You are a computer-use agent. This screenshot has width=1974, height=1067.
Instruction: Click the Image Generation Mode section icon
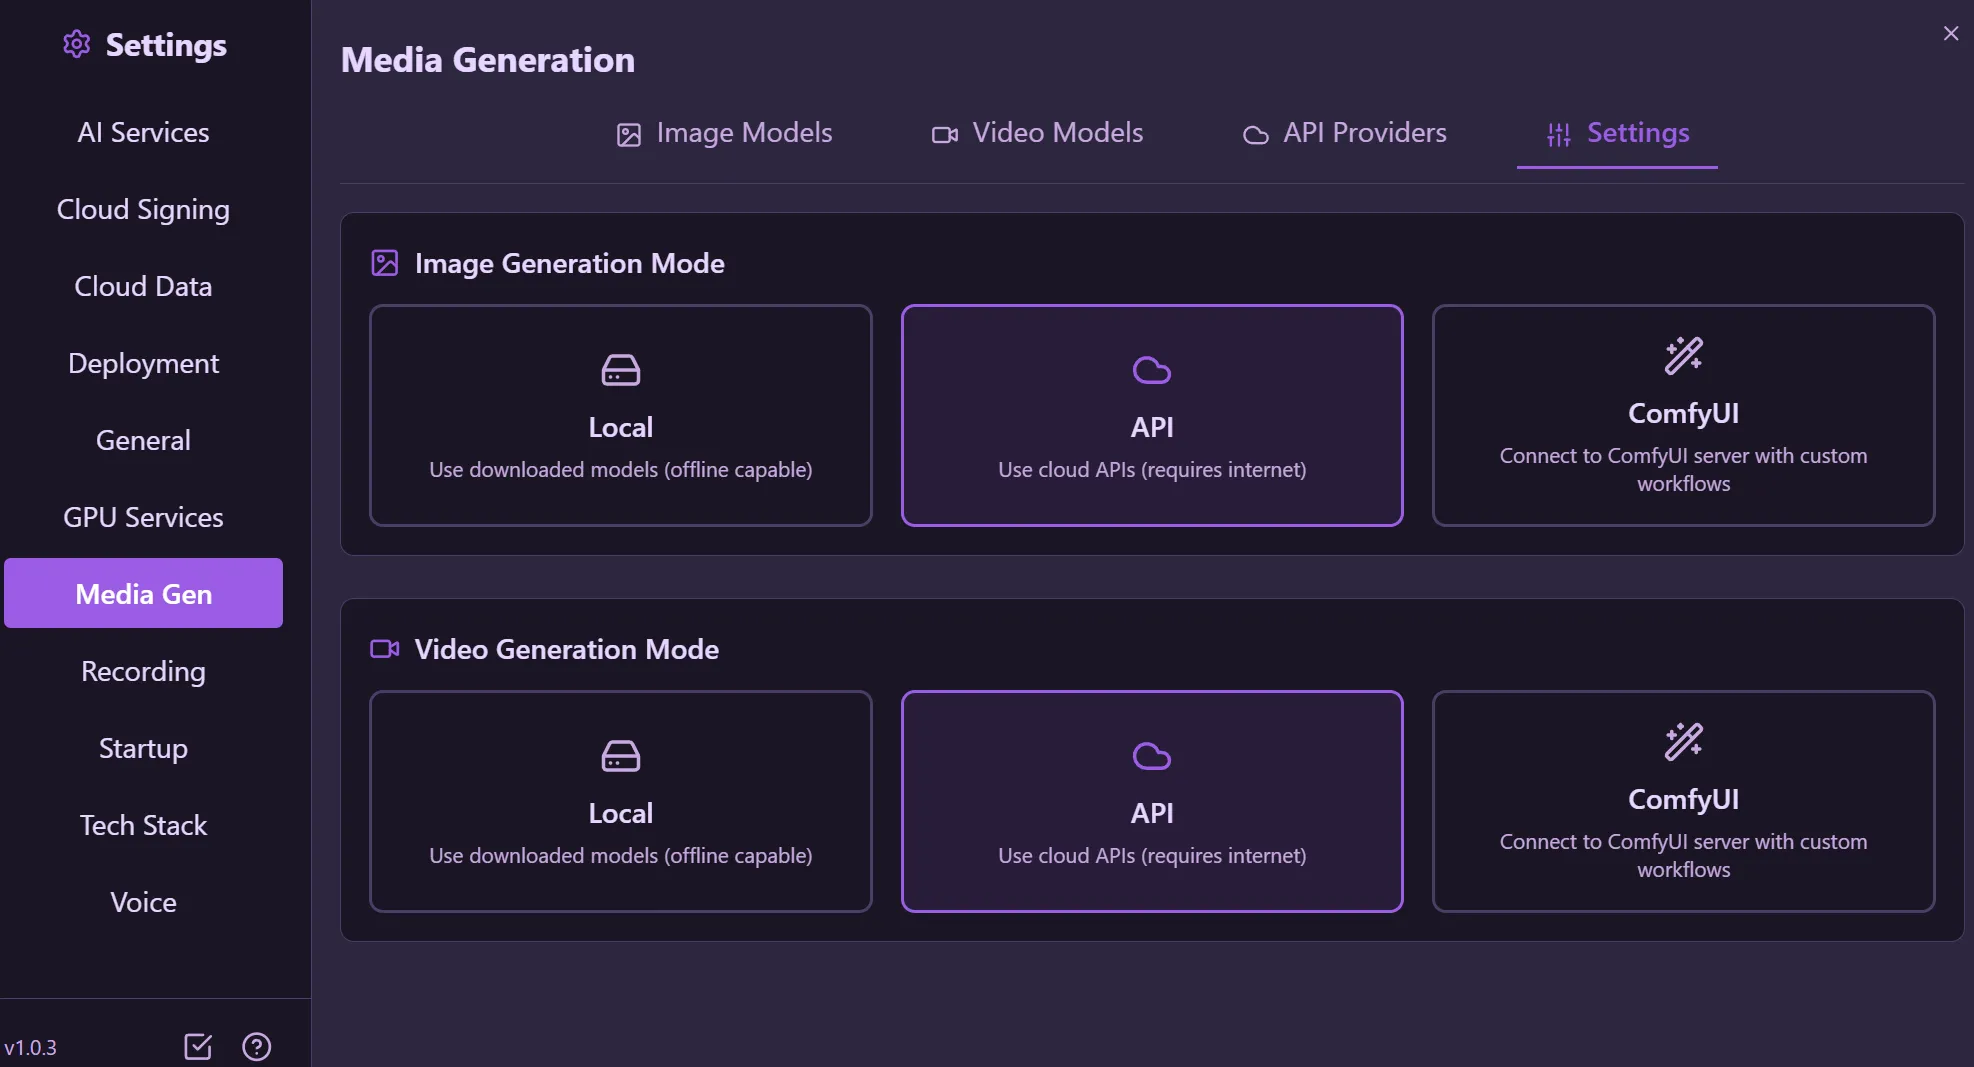[x=385, y=263]
